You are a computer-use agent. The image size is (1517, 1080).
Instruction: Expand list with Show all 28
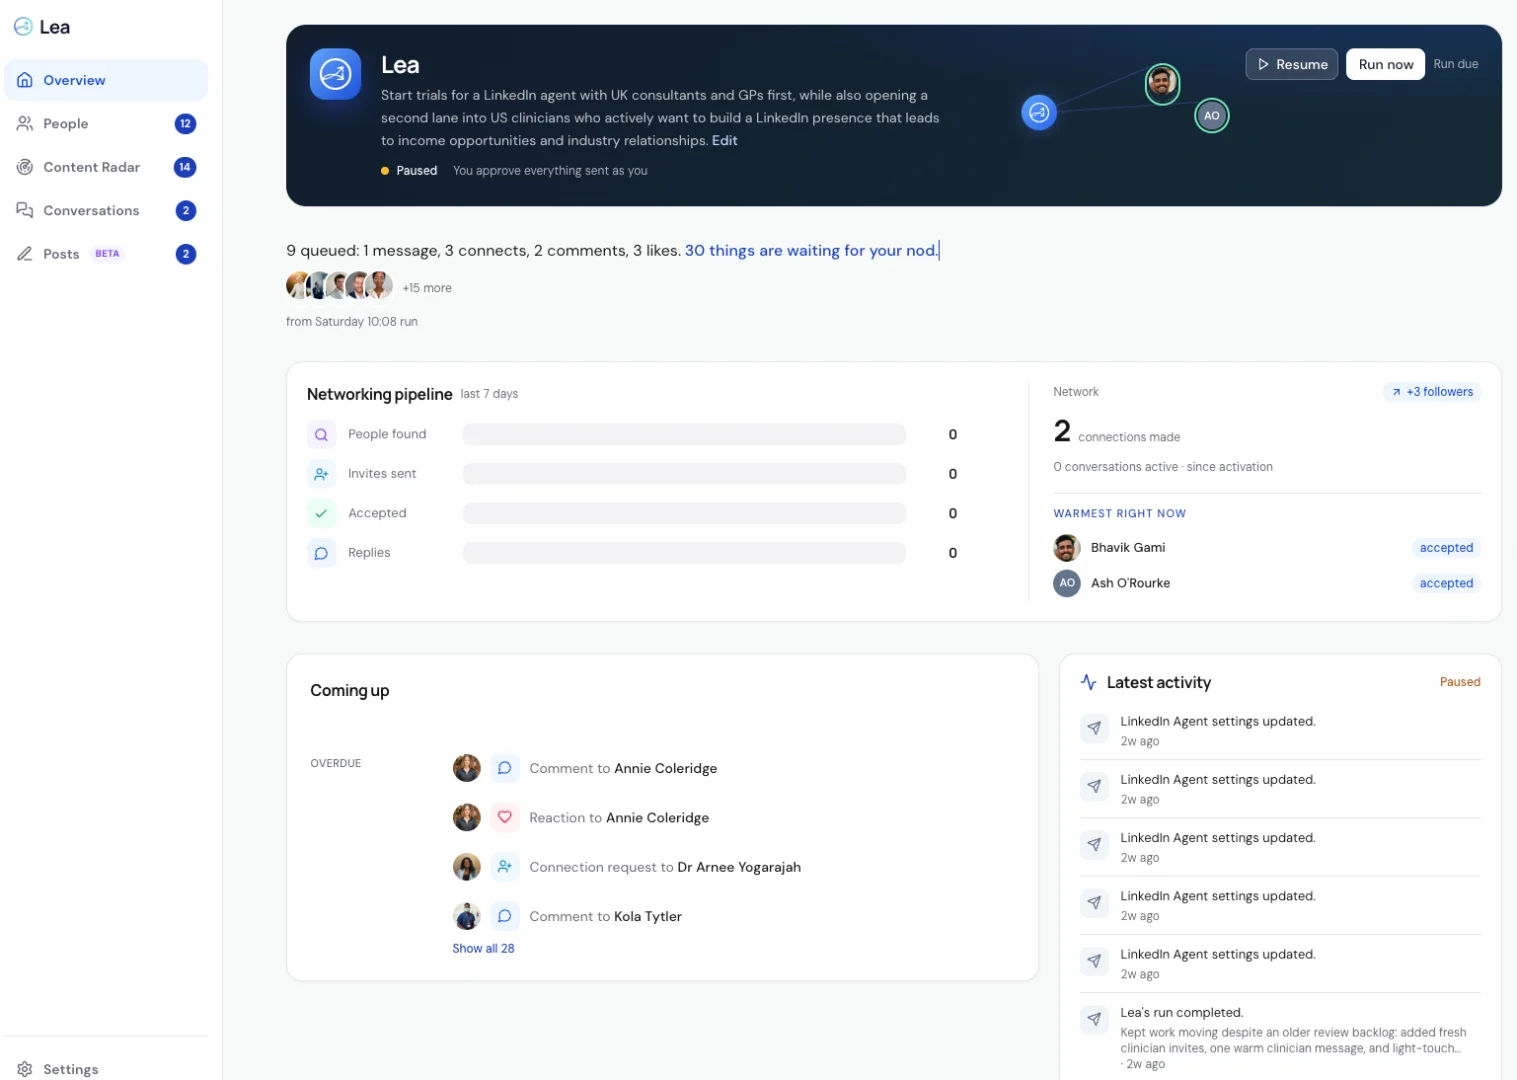coord(483,949)
